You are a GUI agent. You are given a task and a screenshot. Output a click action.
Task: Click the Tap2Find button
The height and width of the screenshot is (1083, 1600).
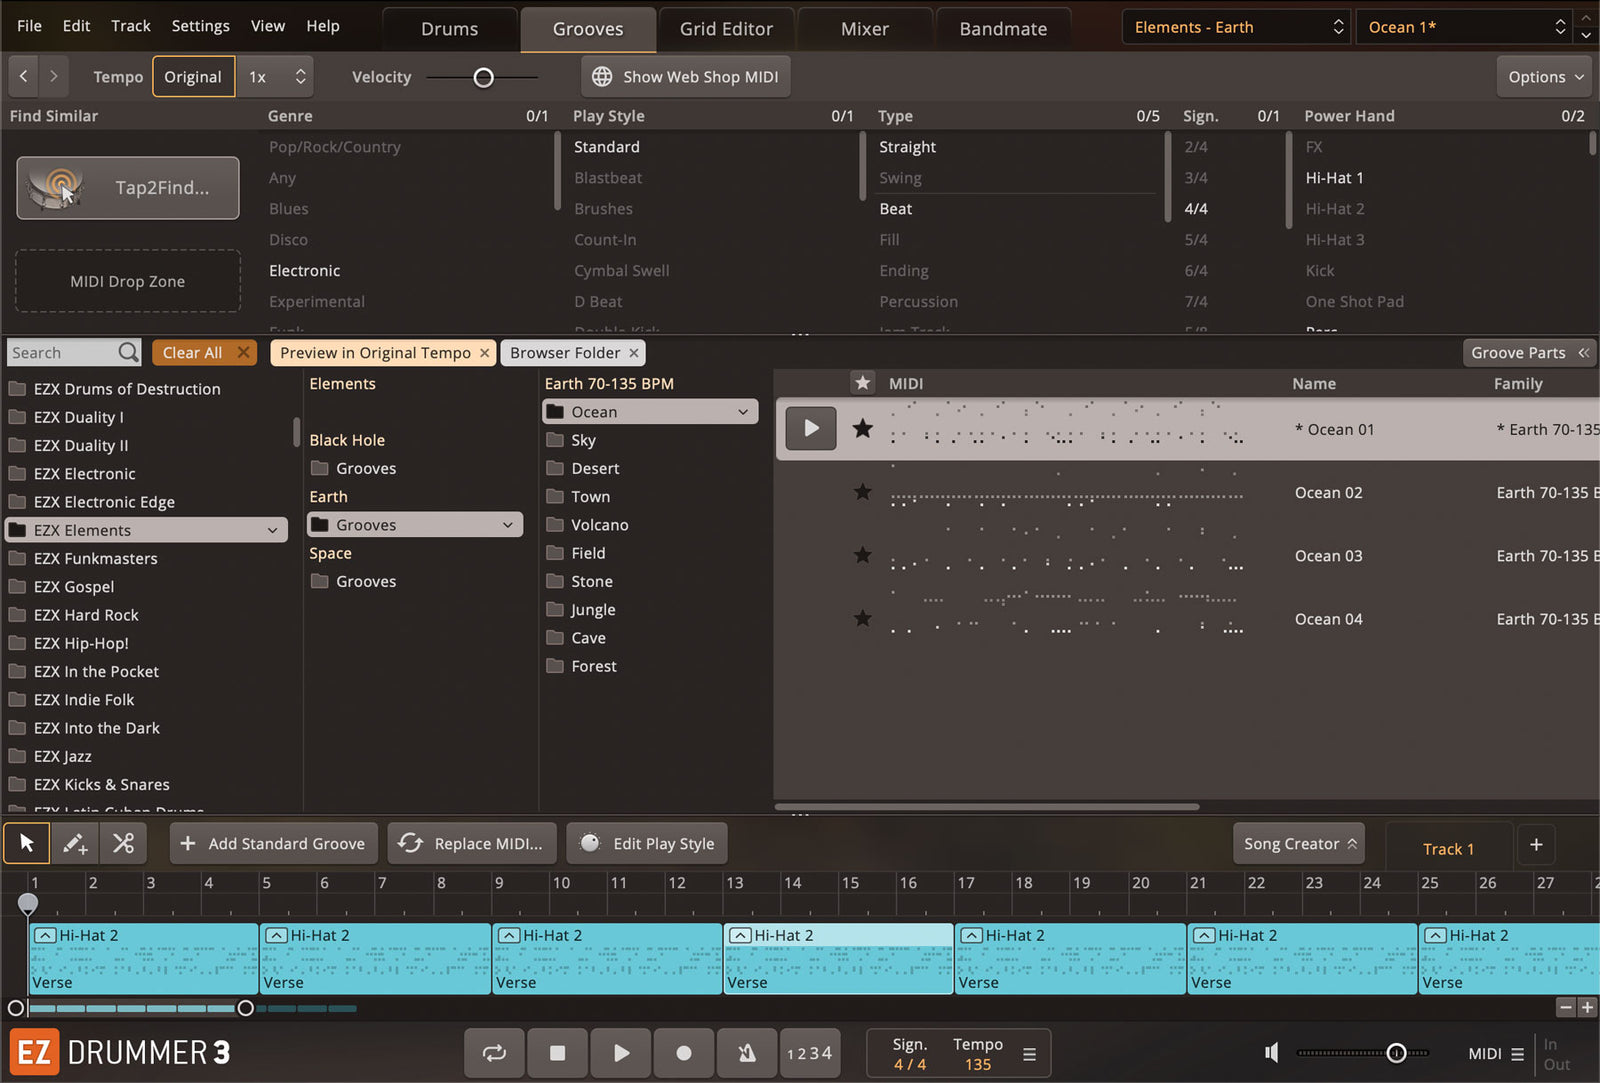[x=128, y=187]
